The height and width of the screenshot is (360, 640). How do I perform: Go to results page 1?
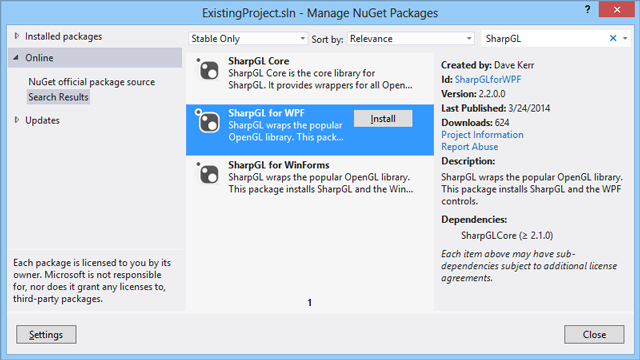click(309, 302)
